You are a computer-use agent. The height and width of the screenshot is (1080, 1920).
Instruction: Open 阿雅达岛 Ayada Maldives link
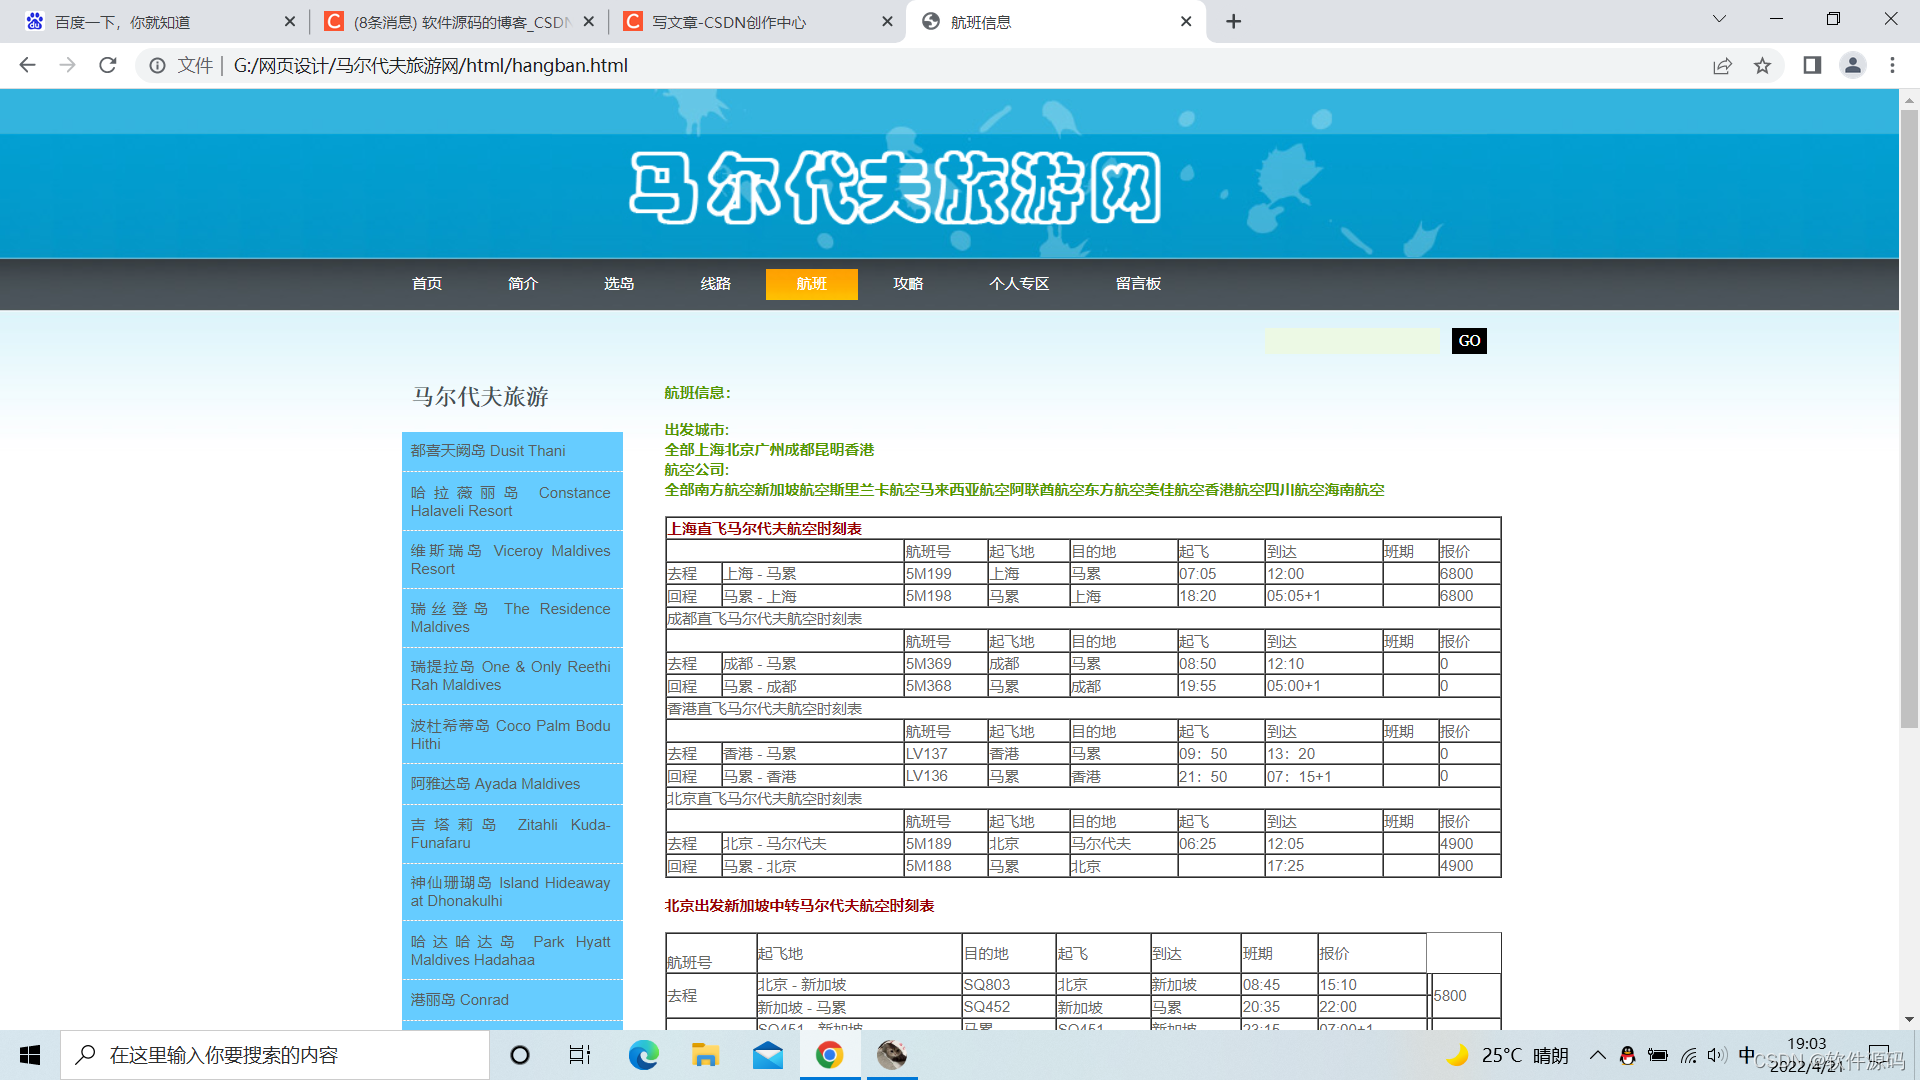tap(495, 784)
